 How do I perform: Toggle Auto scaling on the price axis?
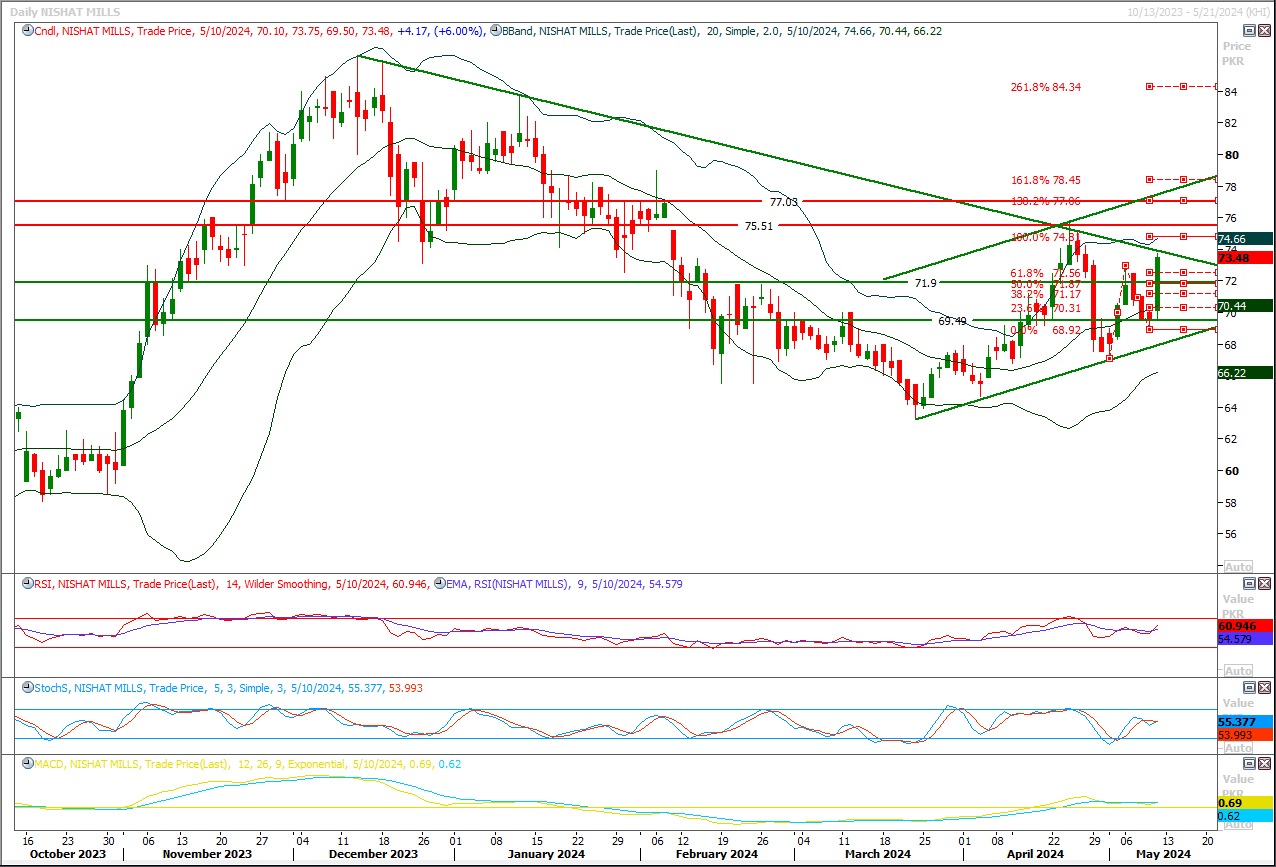pos(1238,567)
